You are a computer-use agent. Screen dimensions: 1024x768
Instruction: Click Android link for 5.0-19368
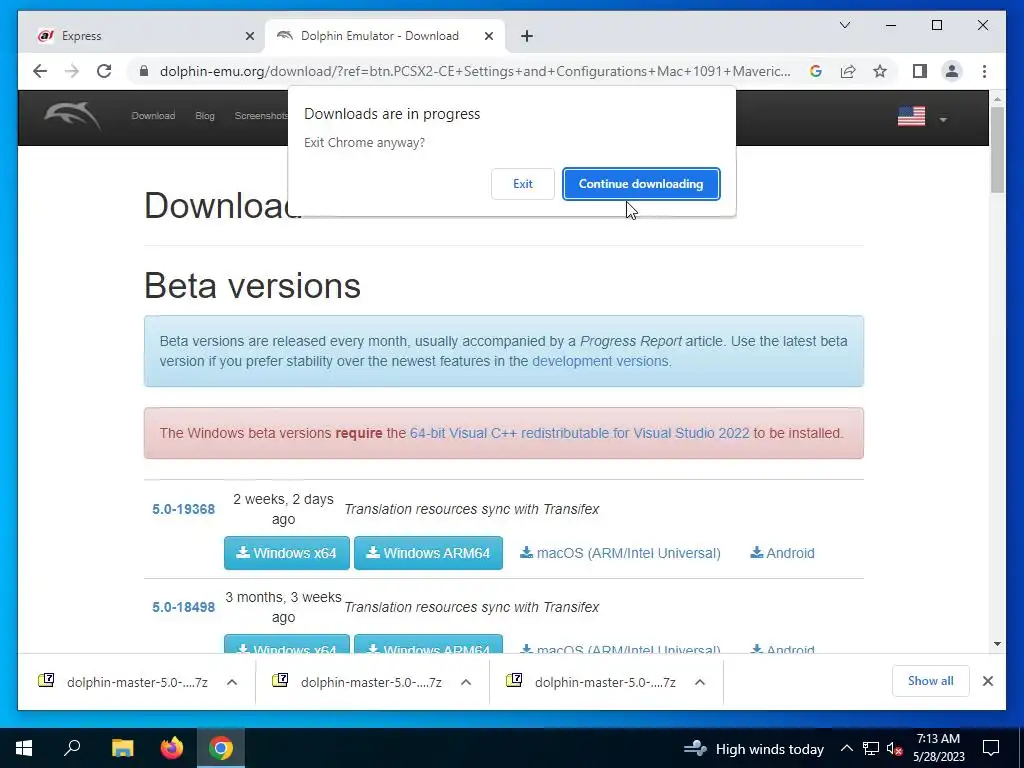coord(782,553)
